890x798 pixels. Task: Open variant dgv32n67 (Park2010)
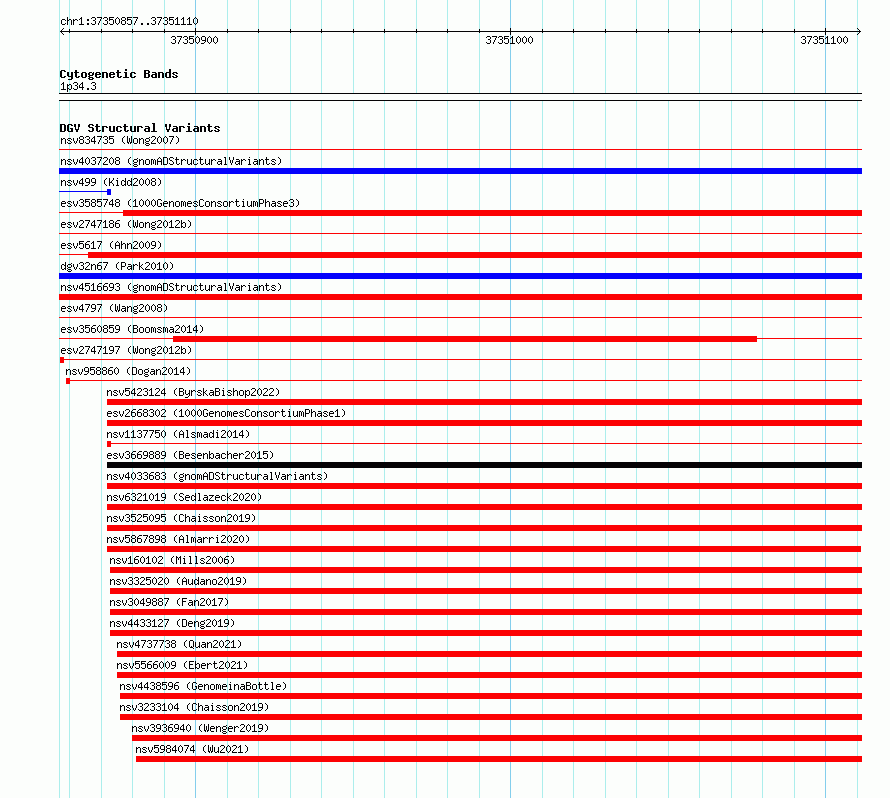pos(117,266)
